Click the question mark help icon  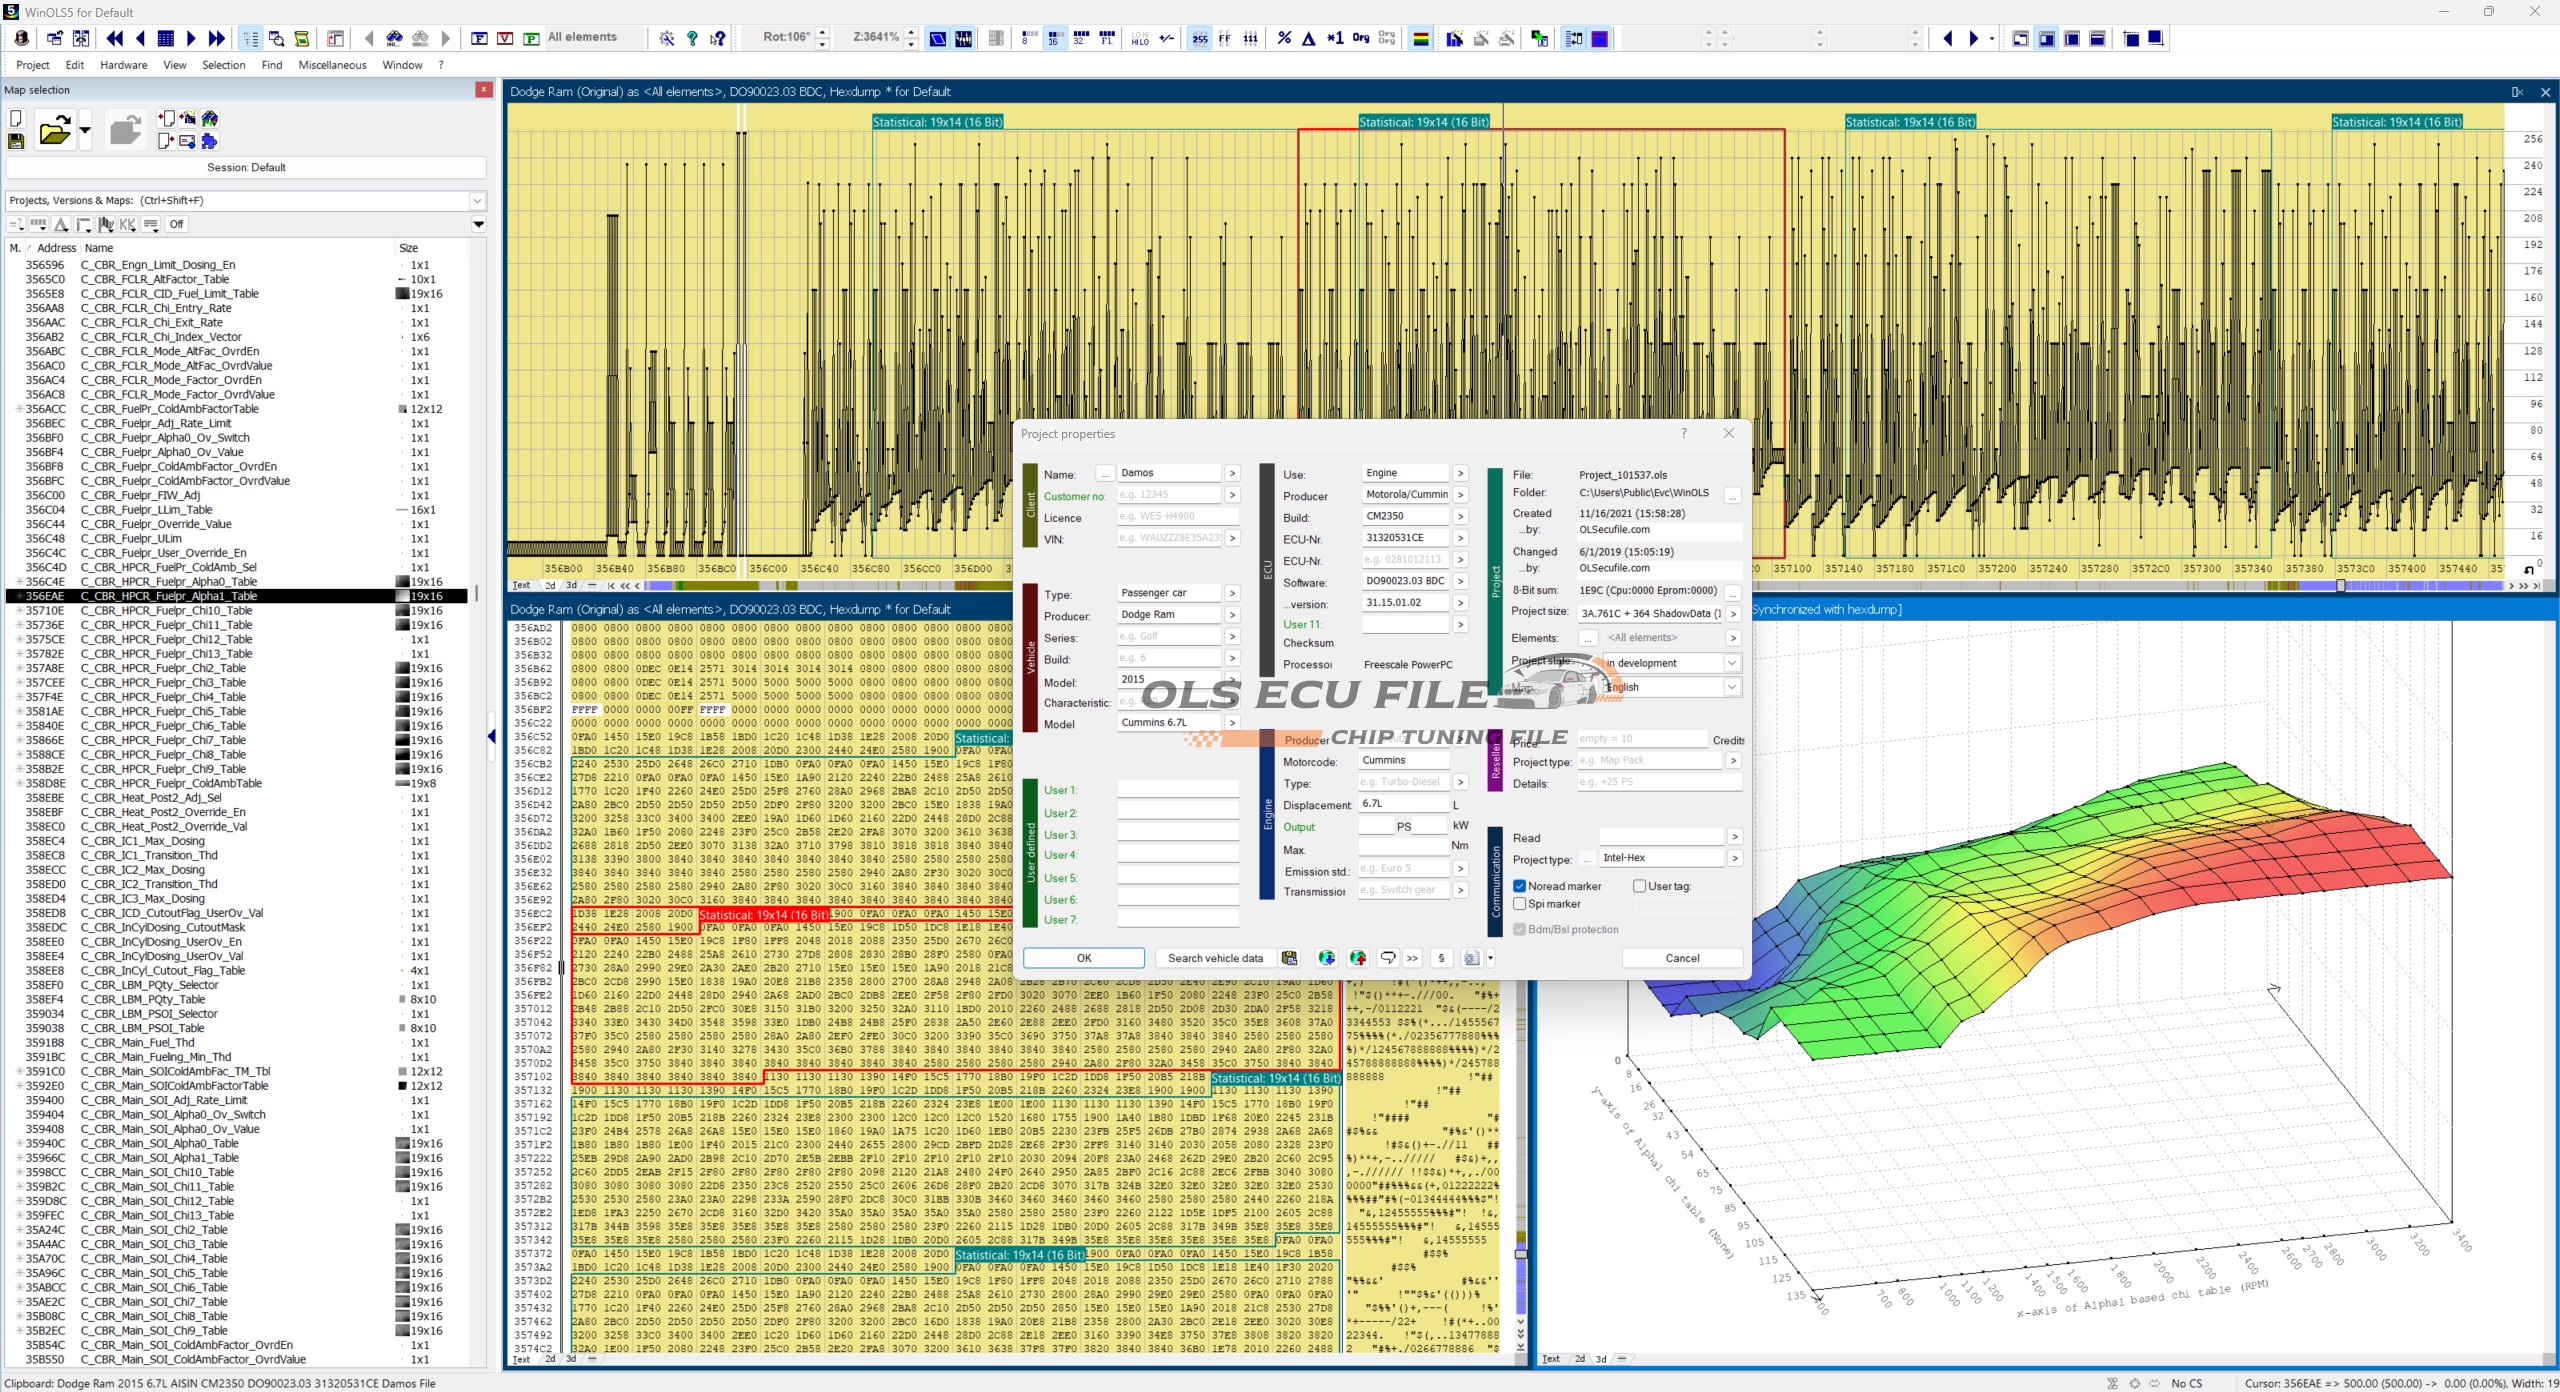tap(692, 39)
